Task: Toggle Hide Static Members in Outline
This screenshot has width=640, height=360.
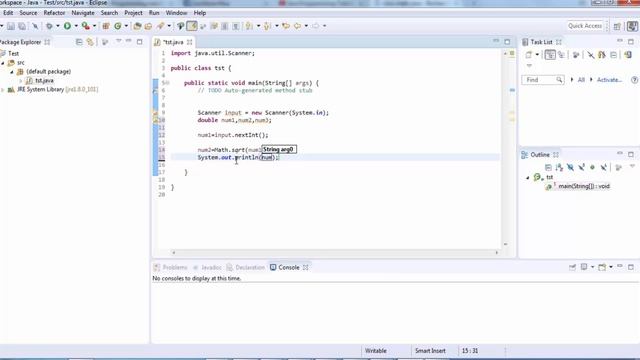Action: coord(581,167)
